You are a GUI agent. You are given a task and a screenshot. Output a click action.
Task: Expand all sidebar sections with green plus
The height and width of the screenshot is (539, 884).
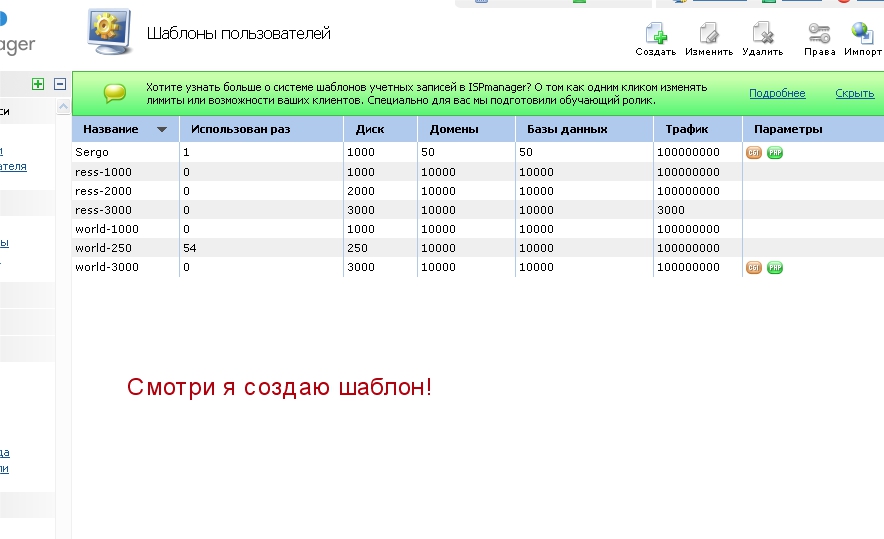pyautogui.click(x=38, y=85)
